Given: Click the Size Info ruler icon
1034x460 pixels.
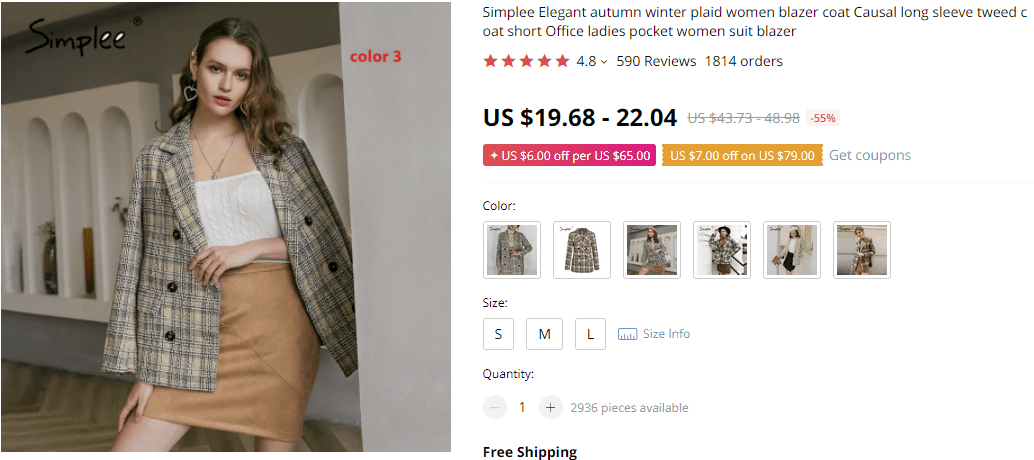Looking at the screenshot, I should coord(628,334).
